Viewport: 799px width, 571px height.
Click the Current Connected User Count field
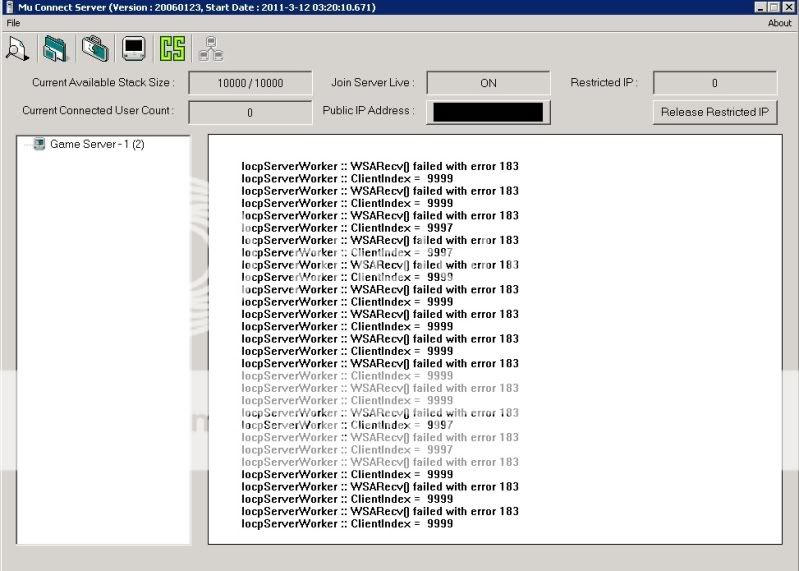point(250,112)
